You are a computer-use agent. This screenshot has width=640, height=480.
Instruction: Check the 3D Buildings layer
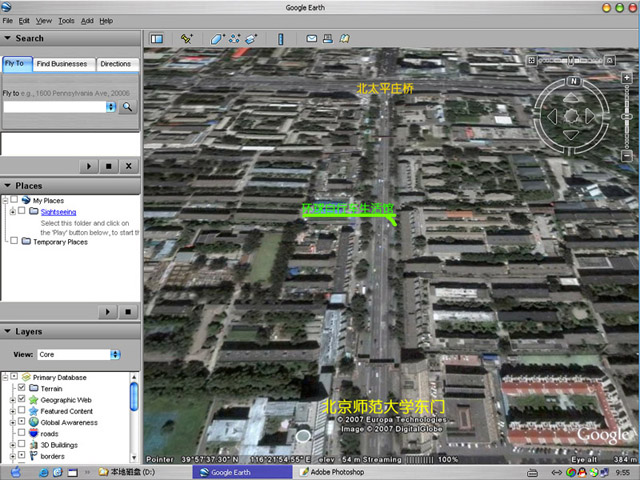(21, 445)
